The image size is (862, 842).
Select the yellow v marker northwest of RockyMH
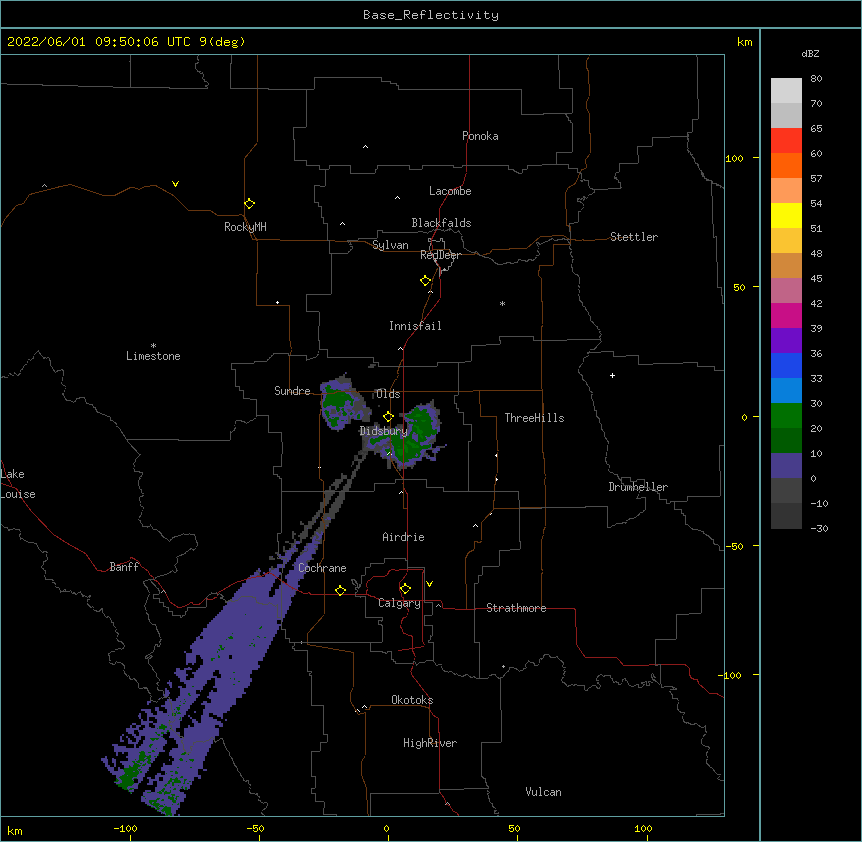click(x=175, y=184)
